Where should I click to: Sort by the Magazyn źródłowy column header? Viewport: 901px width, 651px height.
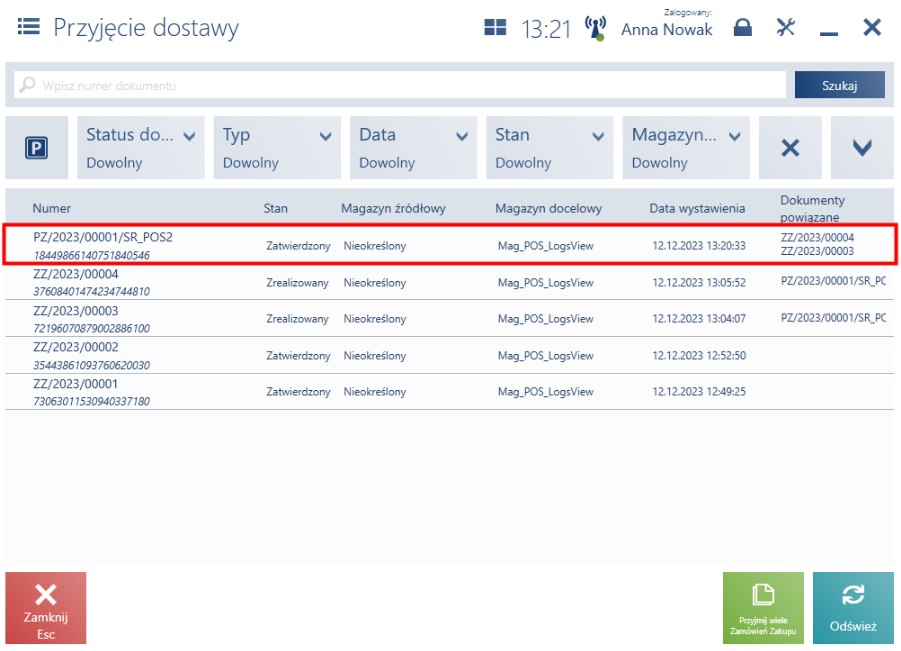click(393, 209)
